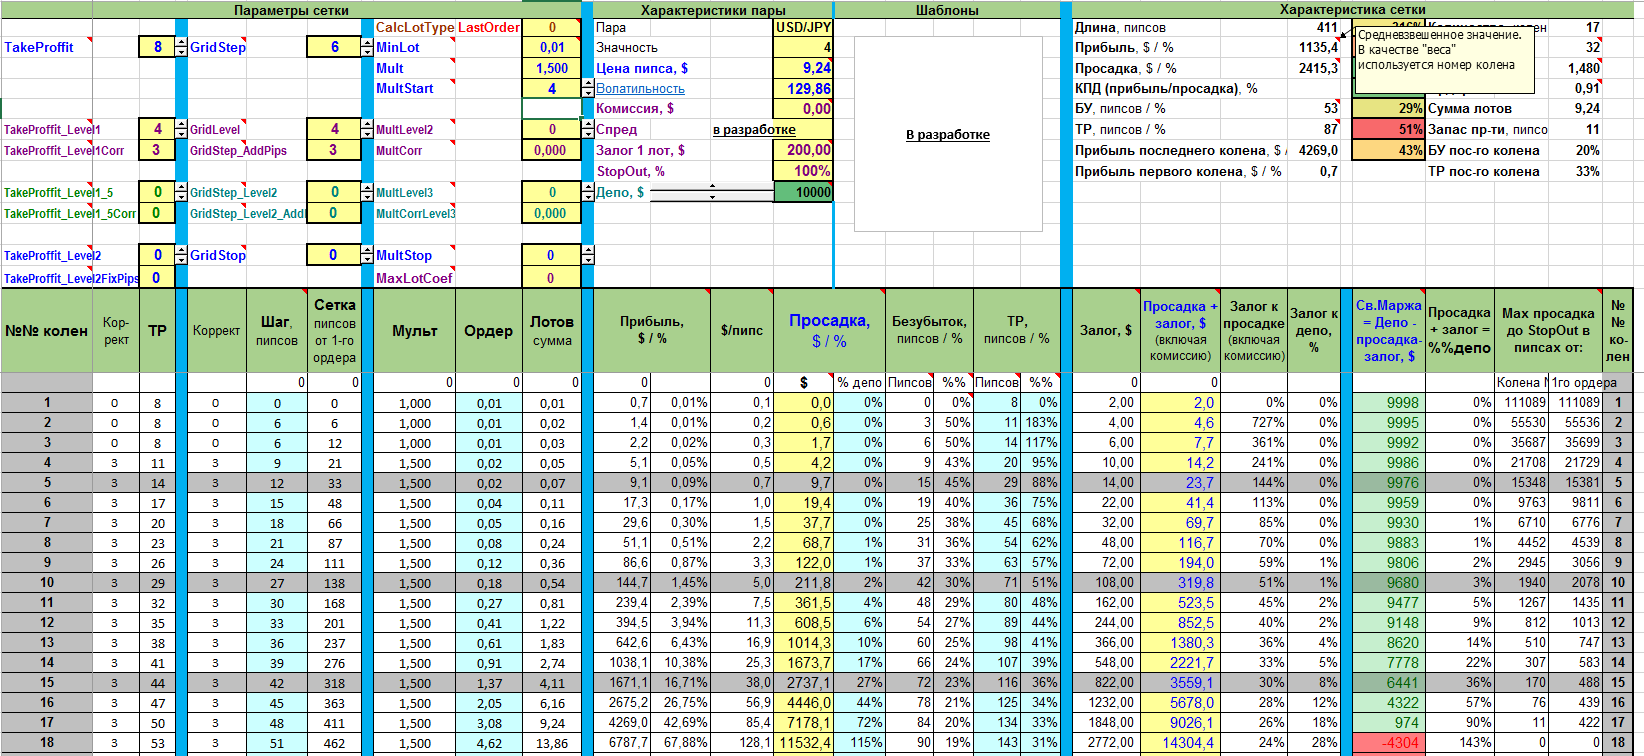Click the lot sum cell 13,86

(x=551, y=743)
